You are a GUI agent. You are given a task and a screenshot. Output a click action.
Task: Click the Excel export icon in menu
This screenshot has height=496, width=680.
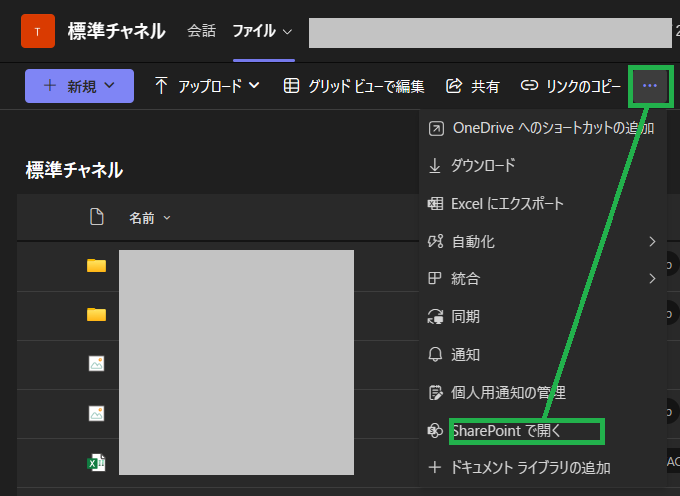(435, 203)
